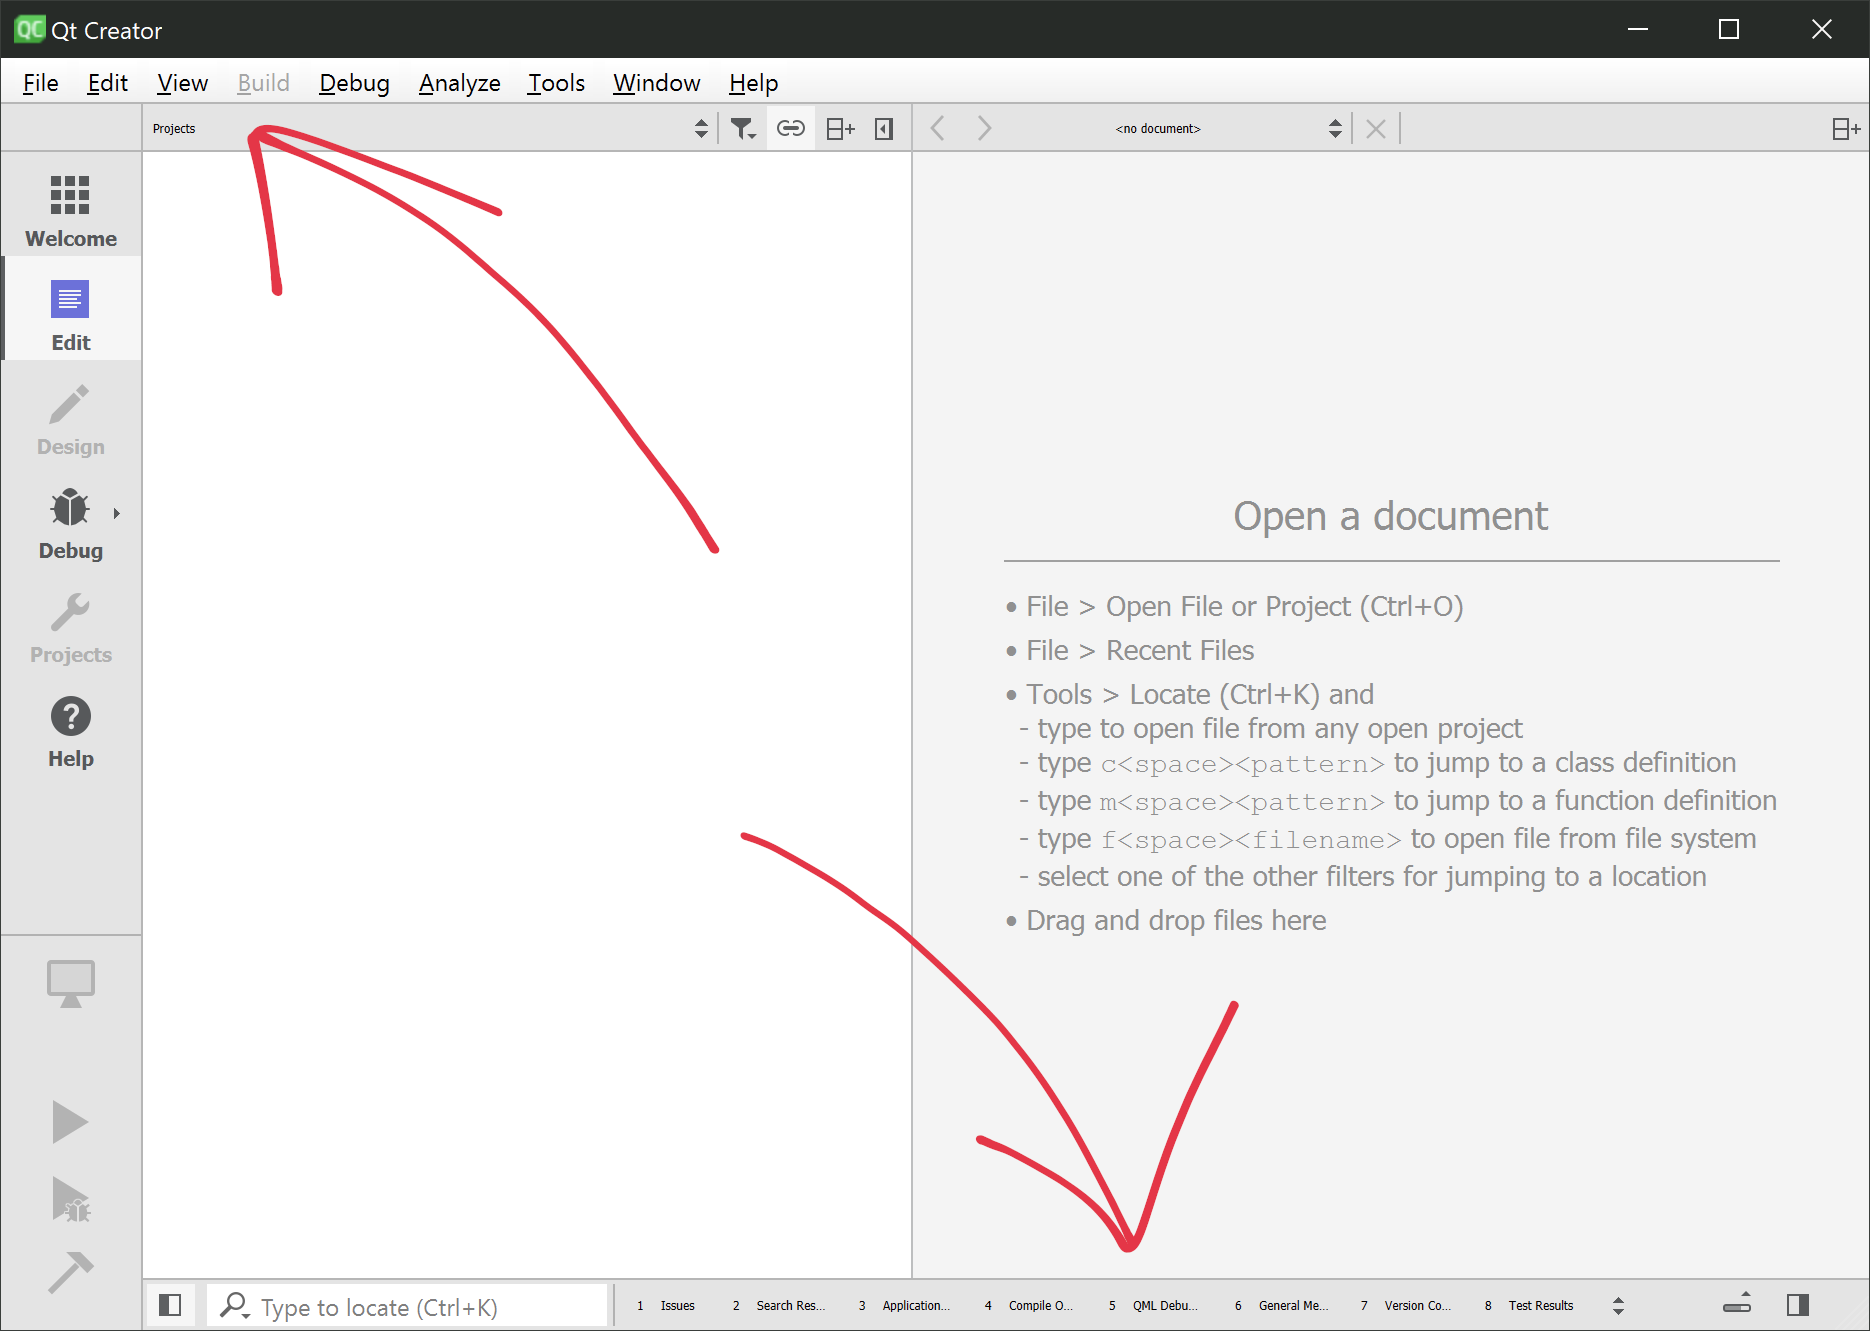
Task: Click the progress details toggle icon
Action: [x=1737, y=1303]
